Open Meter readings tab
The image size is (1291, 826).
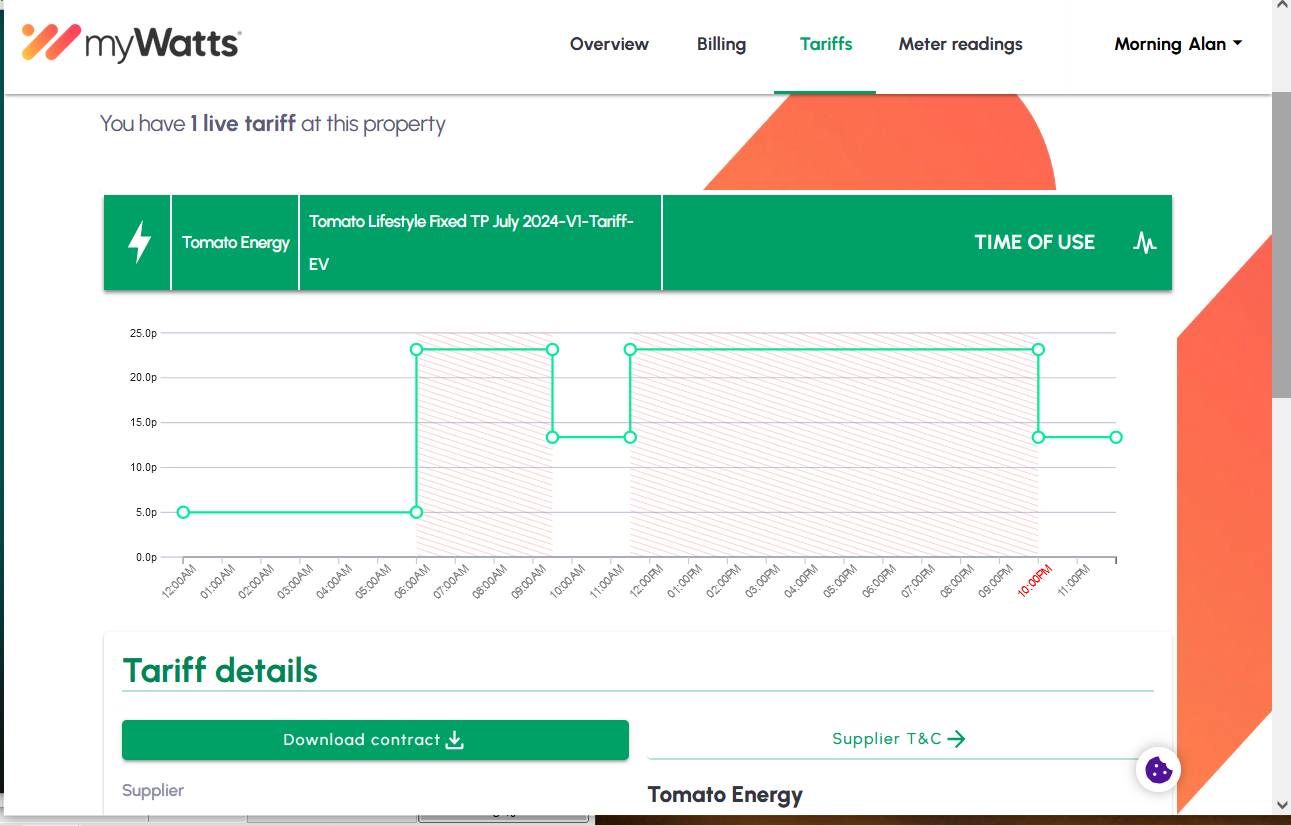click(x=960, y=44)
